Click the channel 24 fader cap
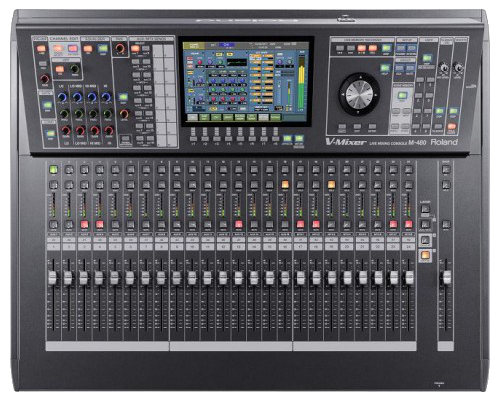The width and height of the screenshot is (500, 400). (409, 278)
